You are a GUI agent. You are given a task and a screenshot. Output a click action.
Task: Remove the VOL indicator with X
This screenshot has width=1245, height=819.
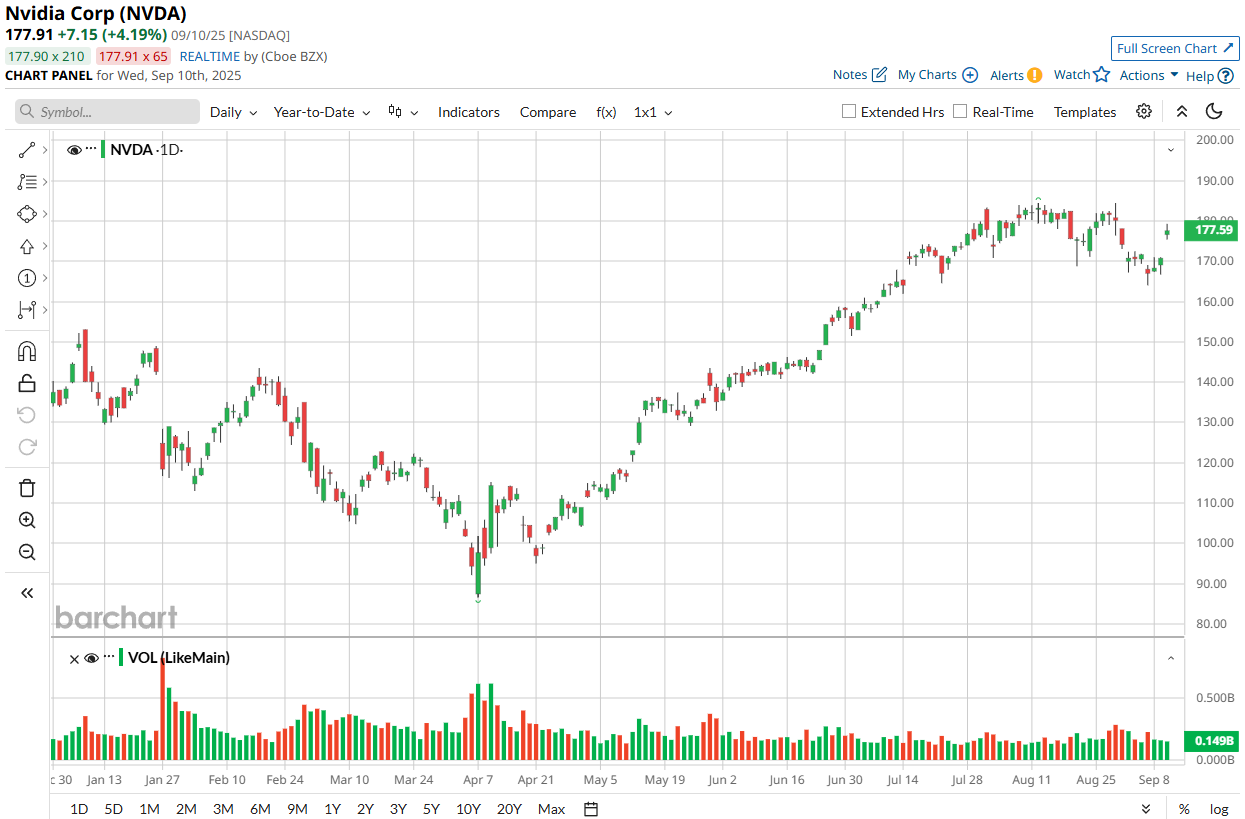[74, 658]
